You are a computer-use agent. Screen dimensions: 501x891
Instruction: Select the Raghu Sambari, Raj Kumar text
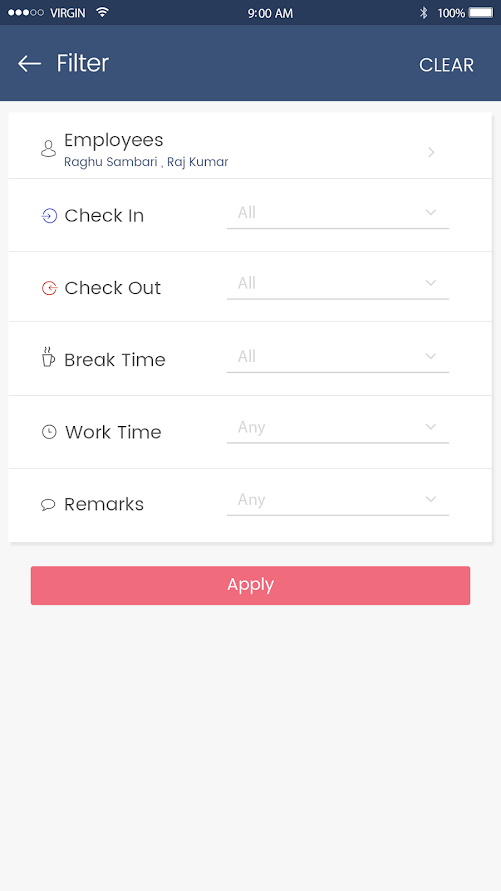pos(146,162)
